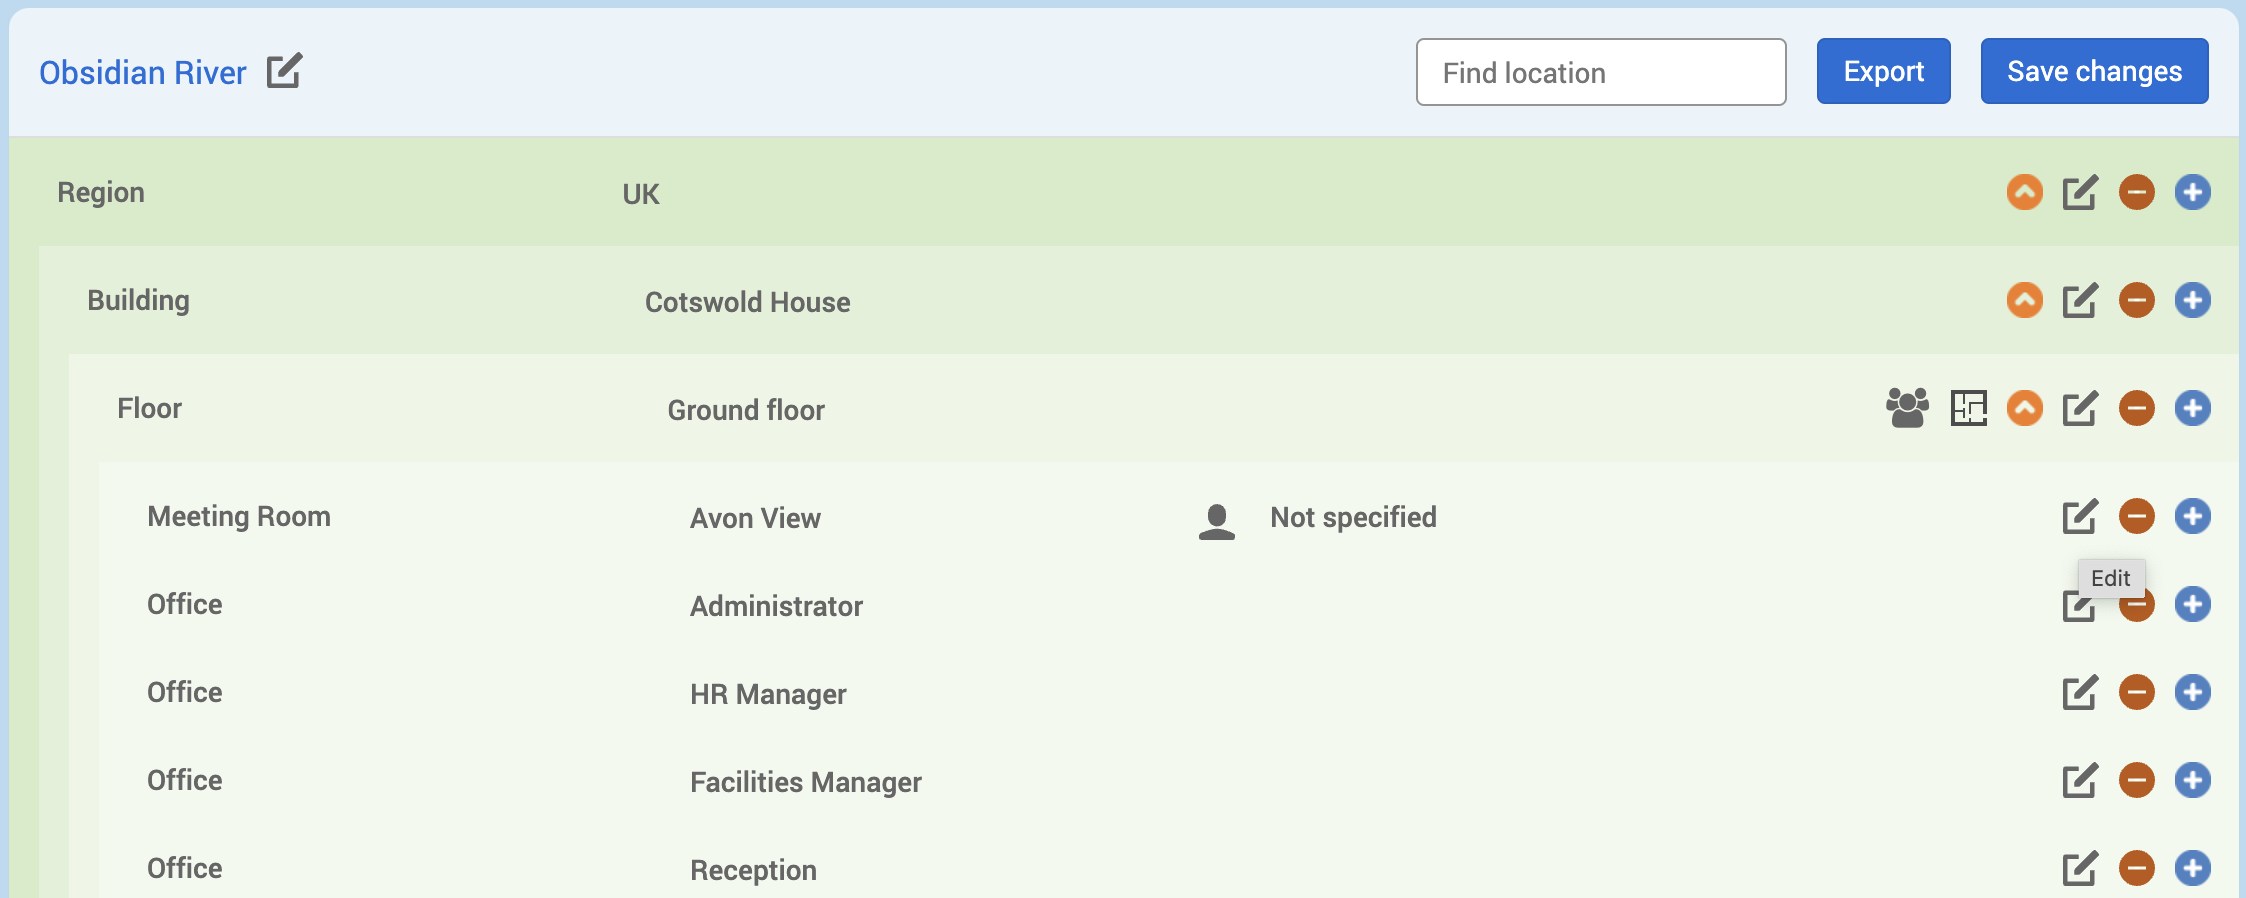Edit the Avon View meeting room
Image resolution: width=2246 pixels, height=898 pixels.
click(2079, 517)
